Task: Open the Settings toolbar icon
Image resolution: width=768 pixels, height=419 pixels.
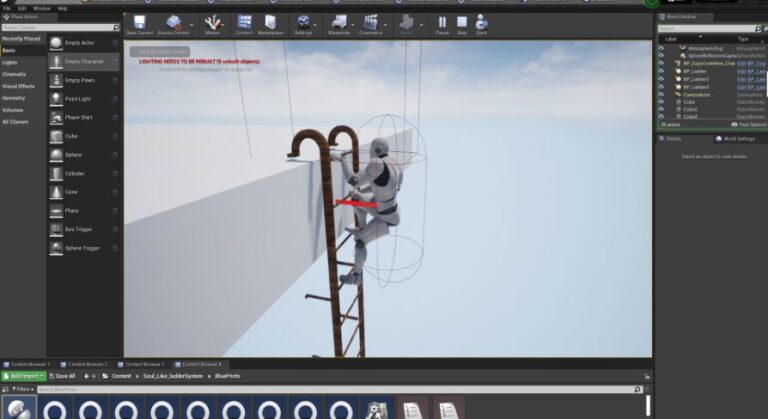Action: pos(303,25)
